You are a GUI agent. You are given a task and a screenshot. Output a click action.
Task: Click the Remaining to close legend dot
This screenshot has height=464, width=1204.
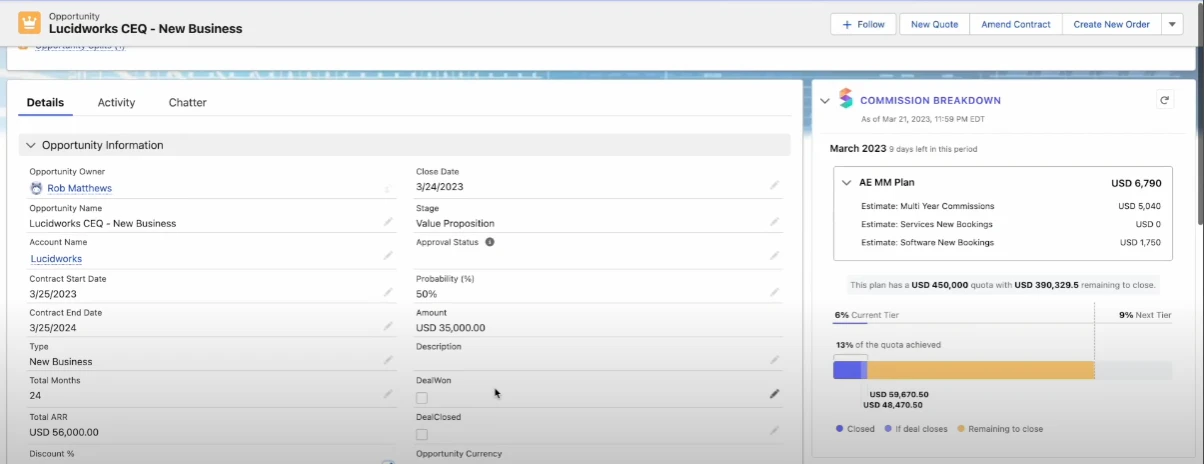[962, 429]
